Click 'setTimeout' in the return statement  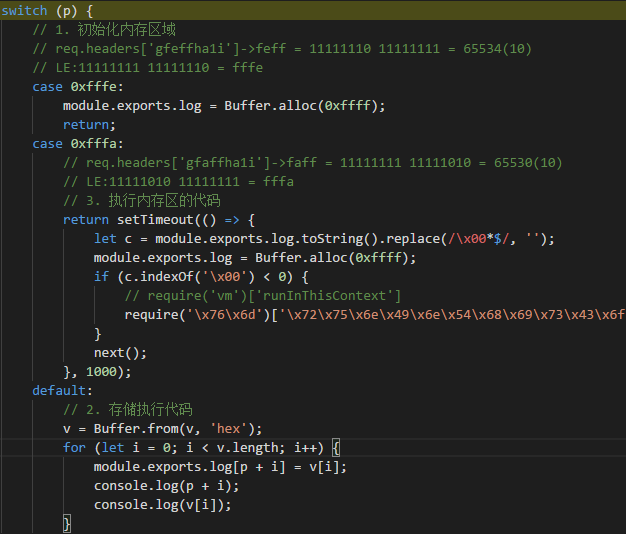click(x=155, y=220)
